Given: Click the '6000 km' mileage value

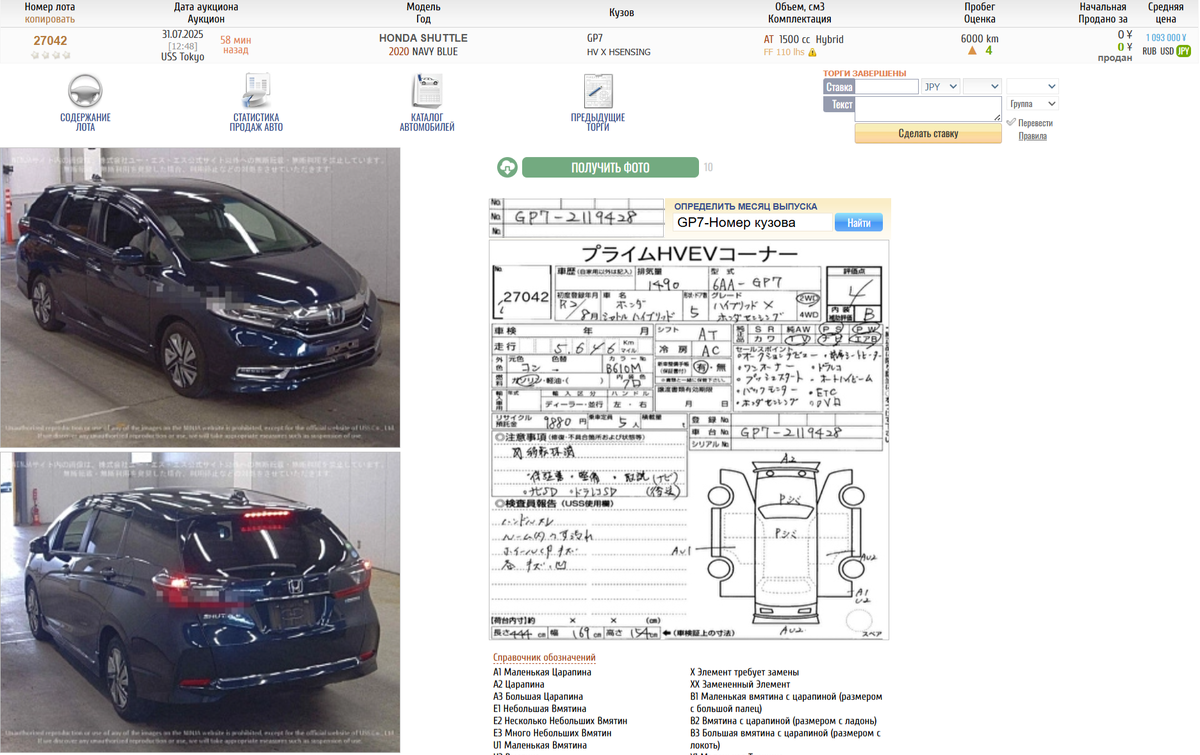Looking at the screenshot, I should (x=980, y=38).
